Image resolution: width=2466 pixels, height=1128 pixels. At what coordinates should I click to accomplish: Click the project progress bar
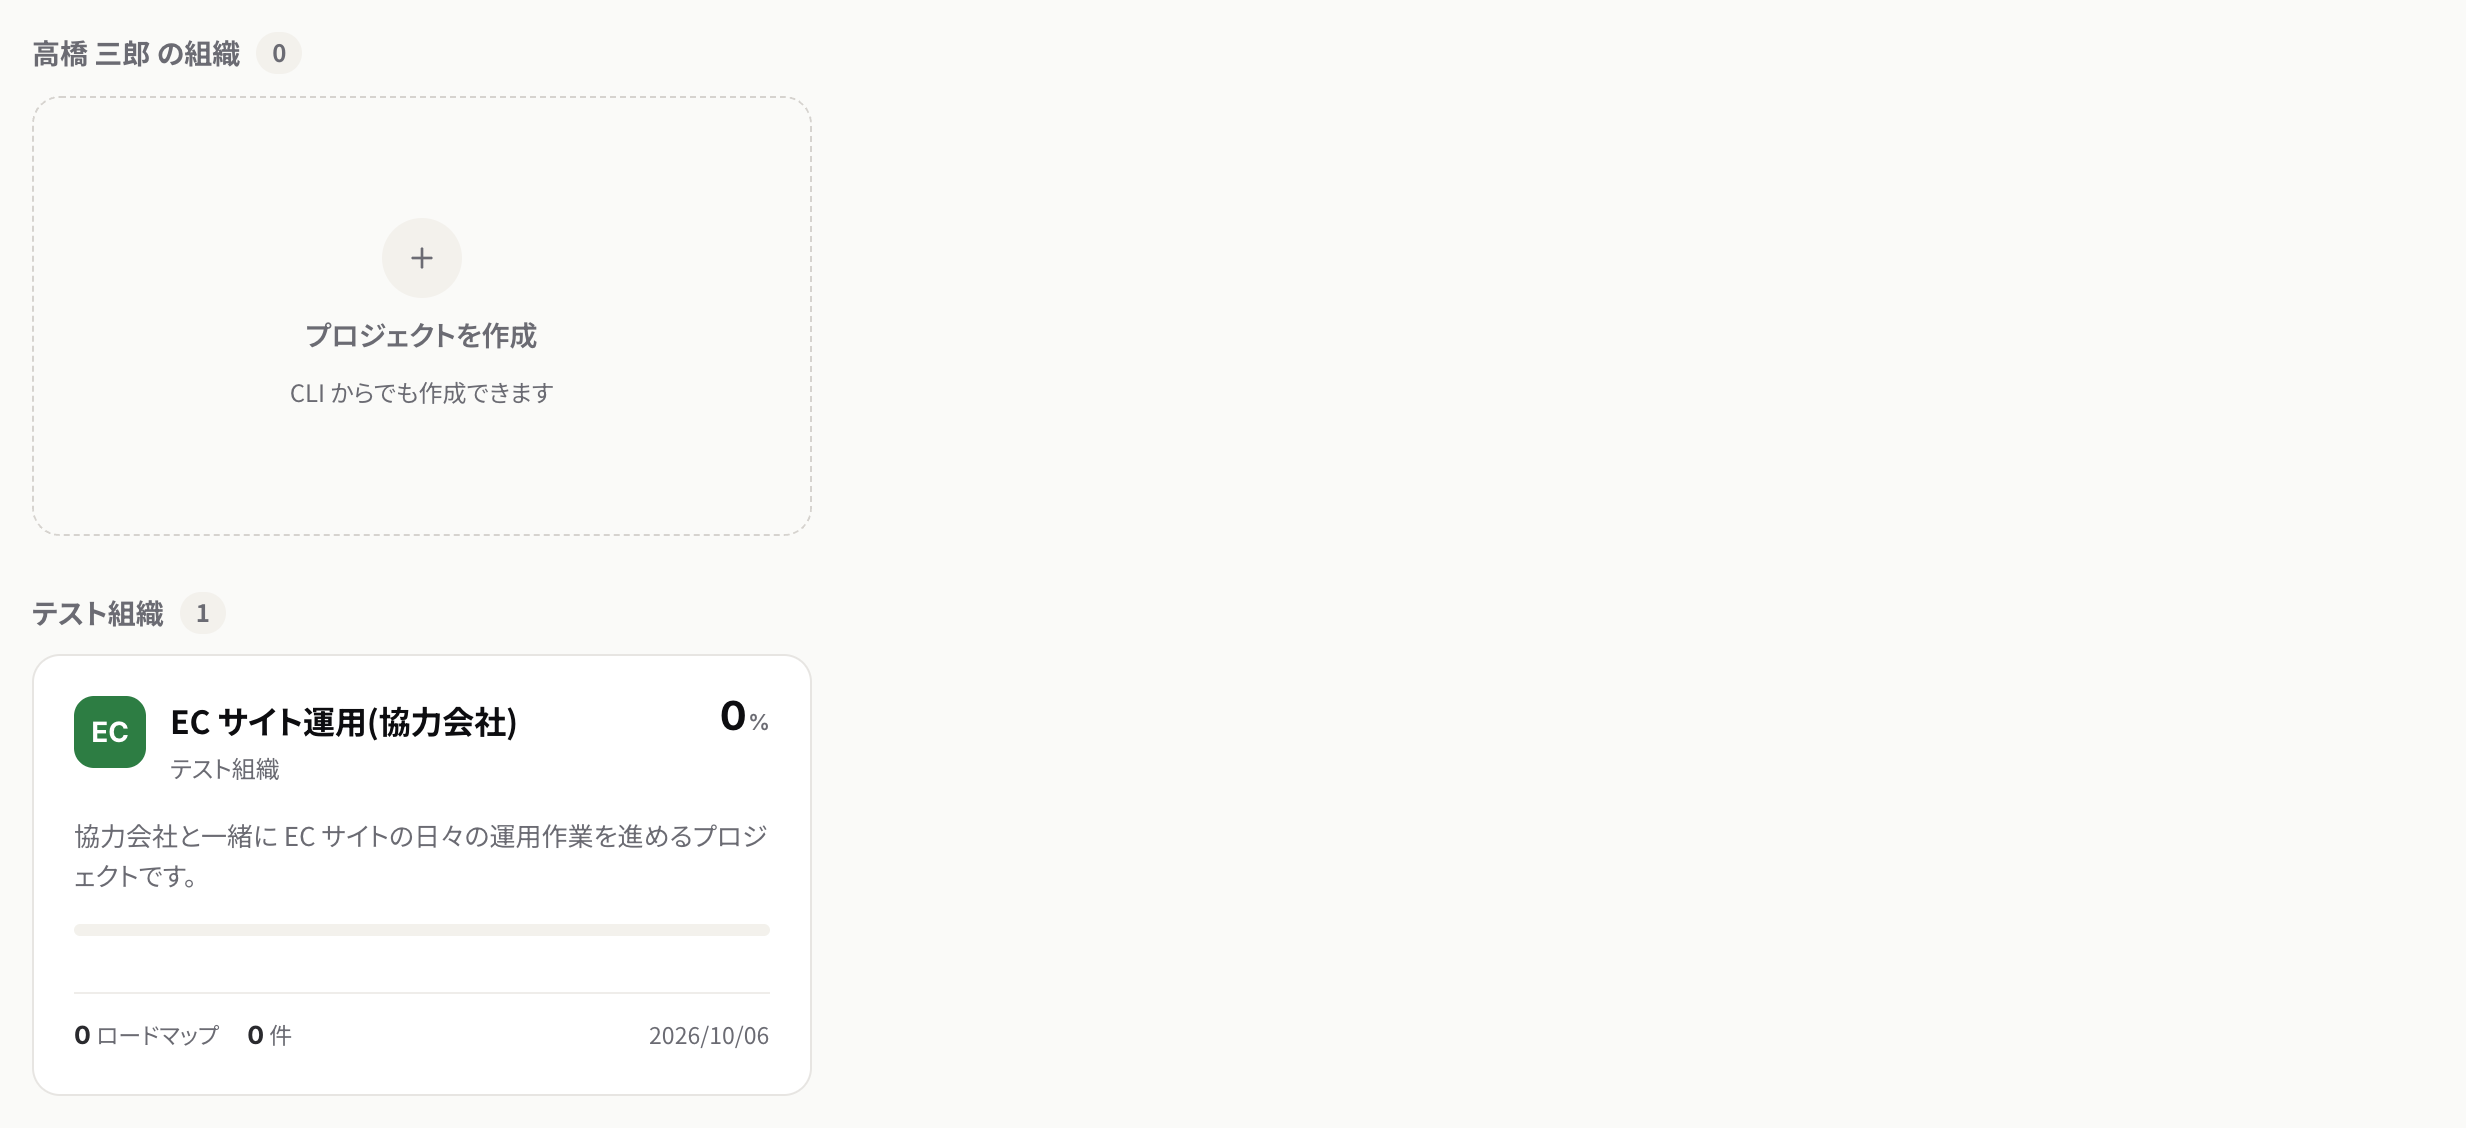pyautogui.click(x=422, y=930)
